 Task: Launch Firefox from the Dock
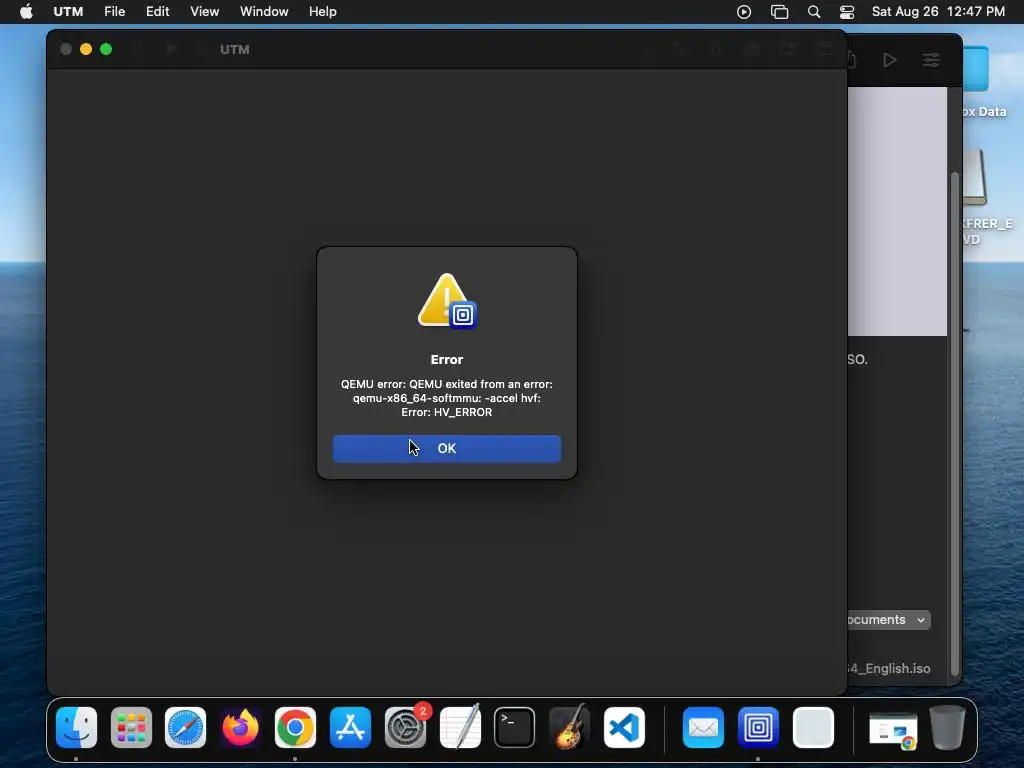click(x=240, y=727)
